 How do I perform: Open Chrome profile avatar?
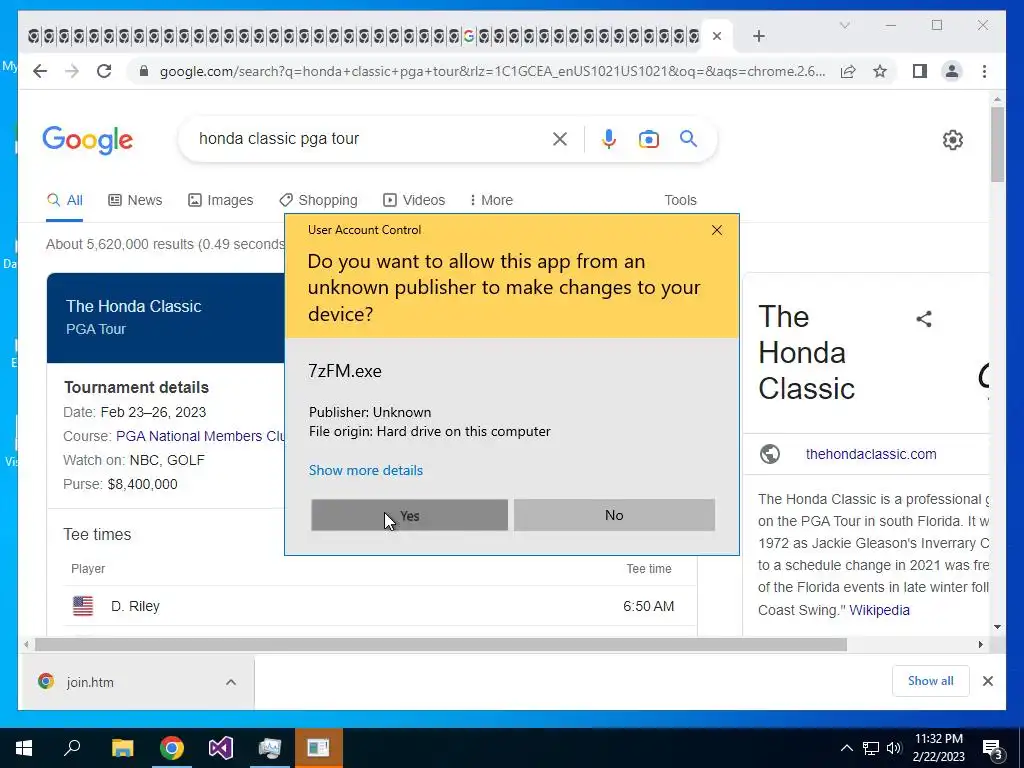pos(952,71)
